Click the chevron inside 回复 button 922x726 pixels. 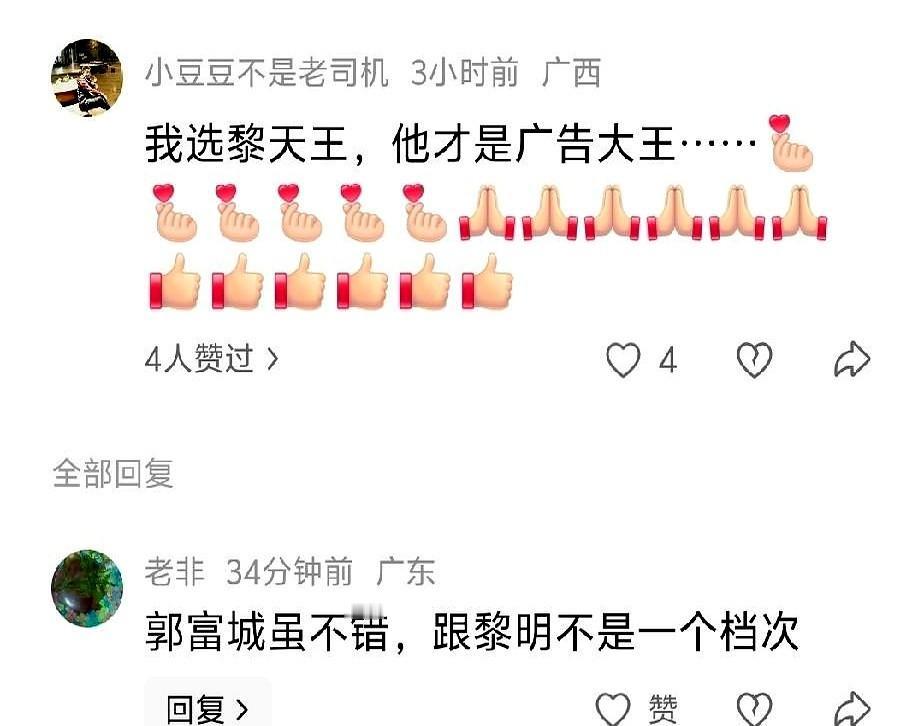click(242, 710)
